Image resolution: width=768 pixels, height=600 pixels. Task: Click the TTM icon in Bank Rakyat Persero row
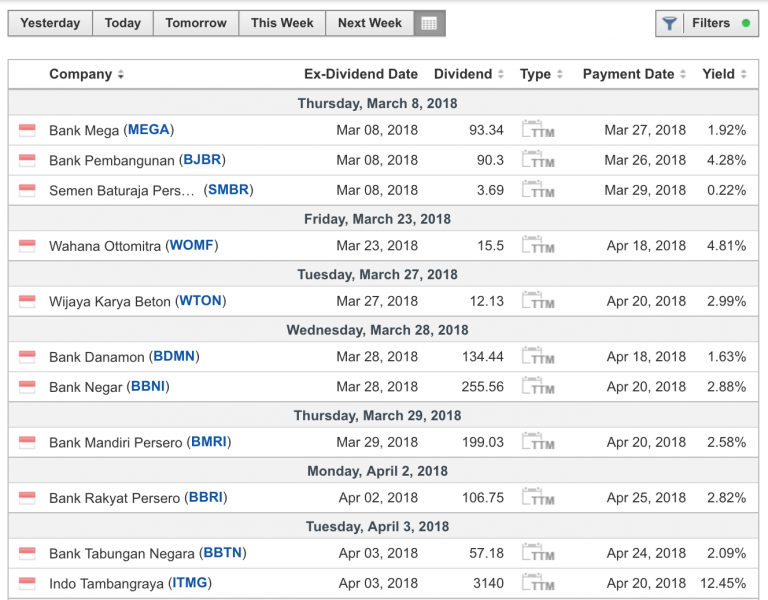click(x=538, y=497)
